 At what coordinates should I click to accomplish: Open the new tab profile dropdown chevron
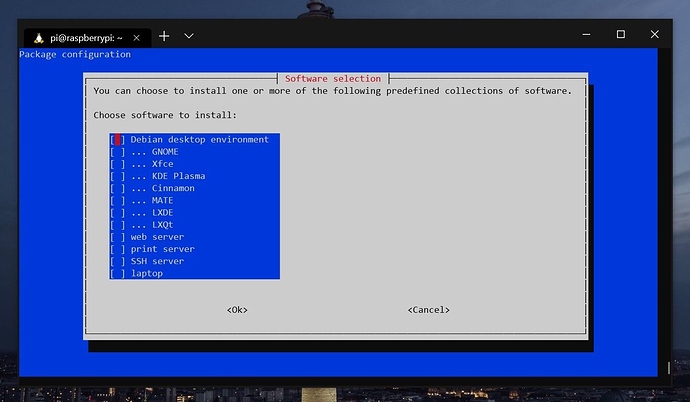point(189,36)
